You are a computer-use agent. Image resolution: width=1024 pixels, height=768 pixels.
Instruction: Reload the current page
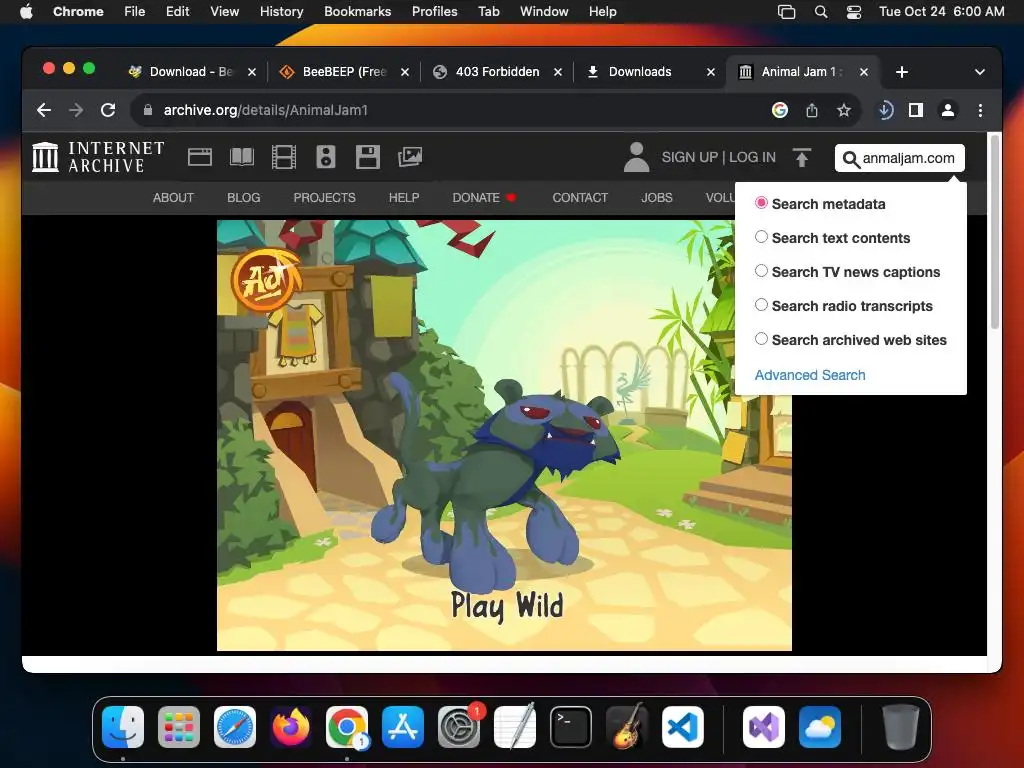[108, 110]
